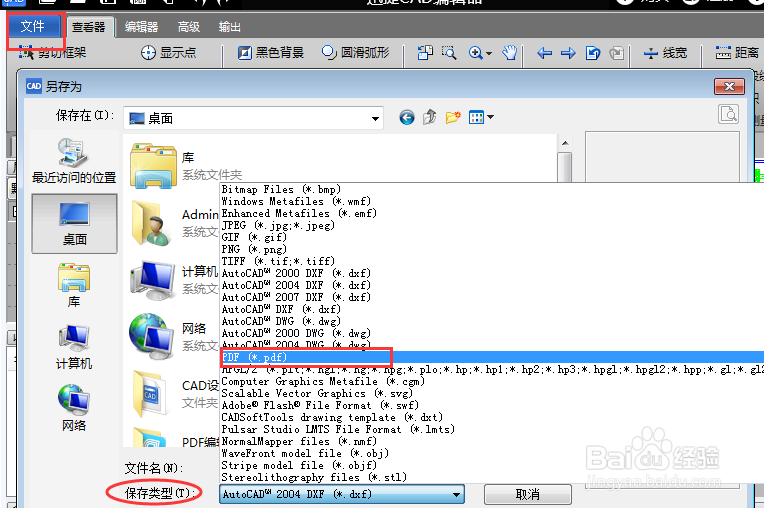Go up one folder level
The image size is (764, 508).
pos(429,117)
